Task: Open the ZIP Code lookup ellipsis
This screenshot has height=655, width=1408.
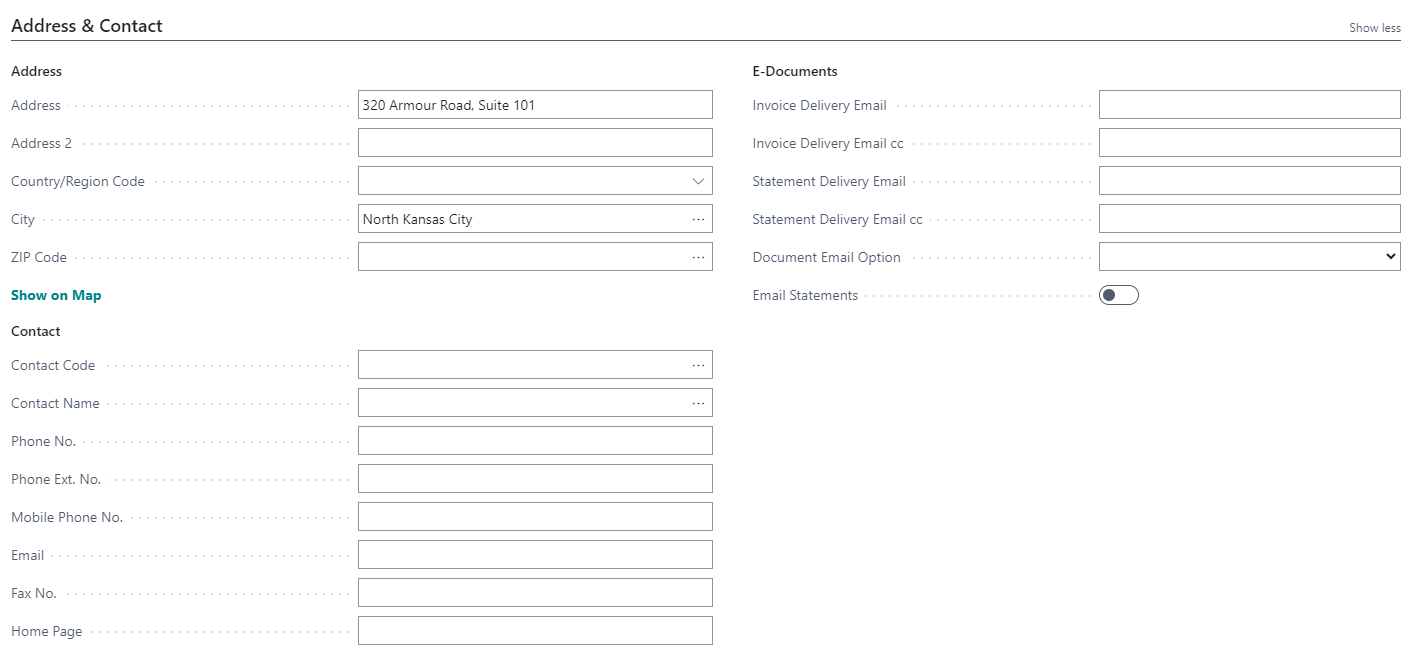Action: (698, 256)
